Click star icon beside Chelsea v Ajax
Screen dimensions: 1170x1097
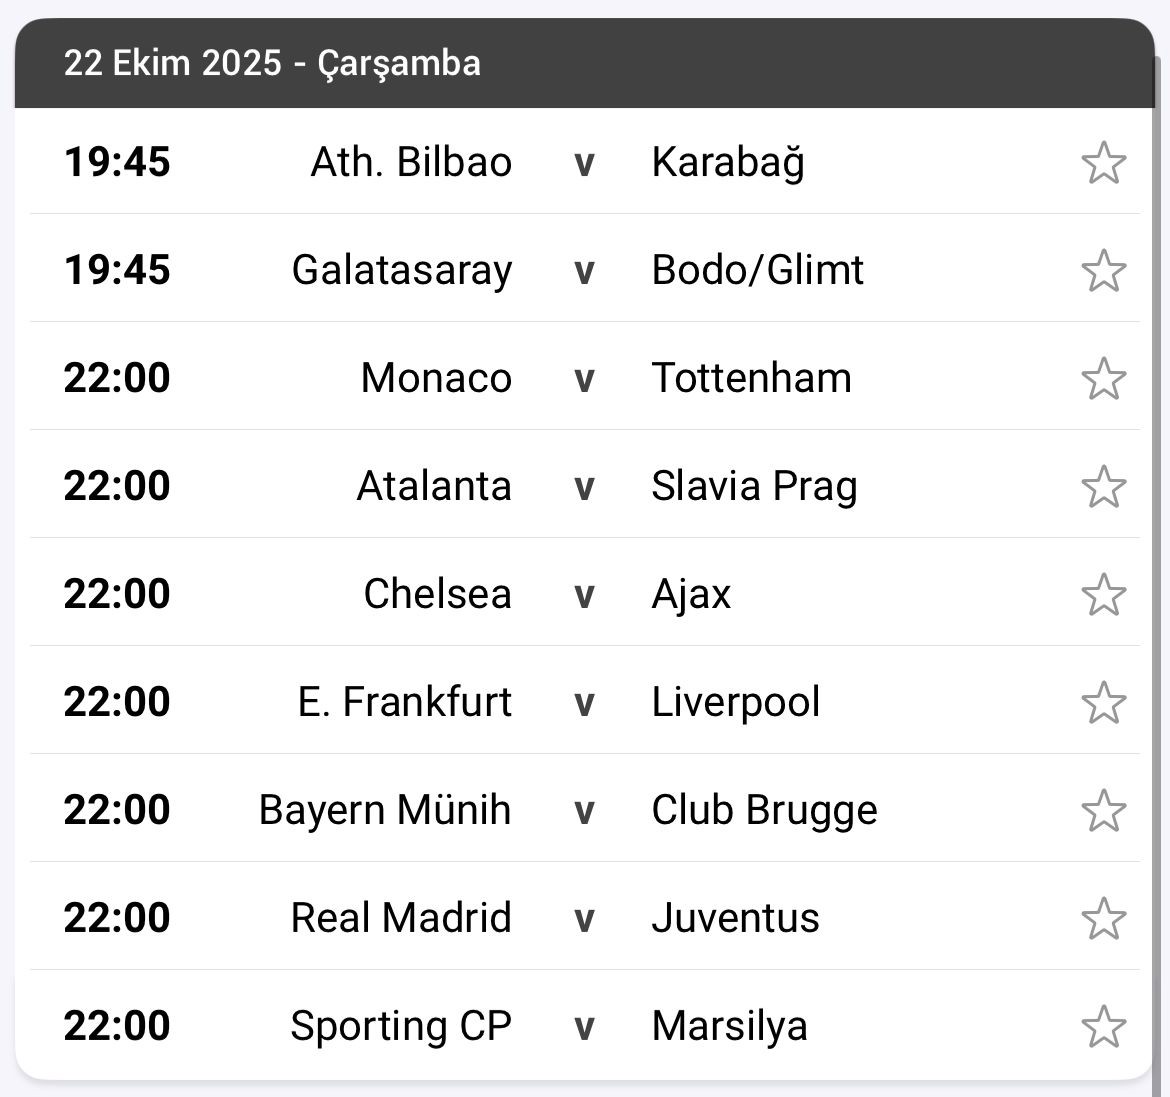[x=1103, y=595]
